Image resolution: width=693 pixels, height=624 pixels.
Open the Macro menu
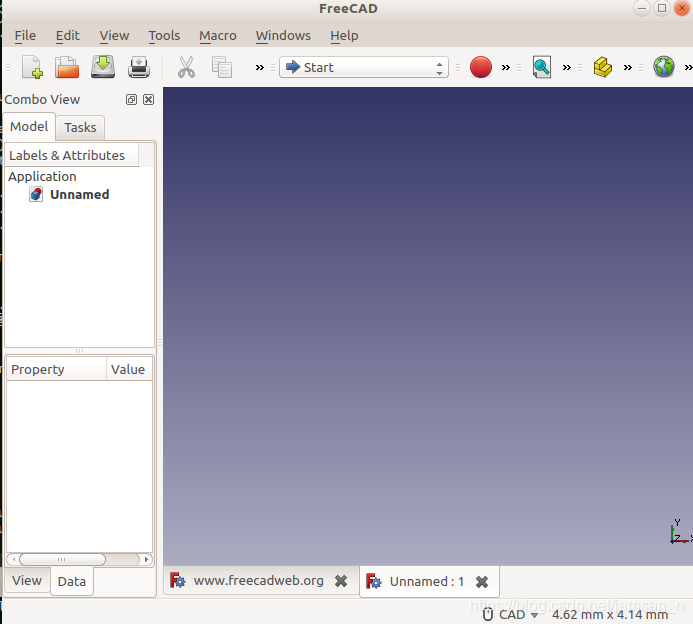(218, 35)
